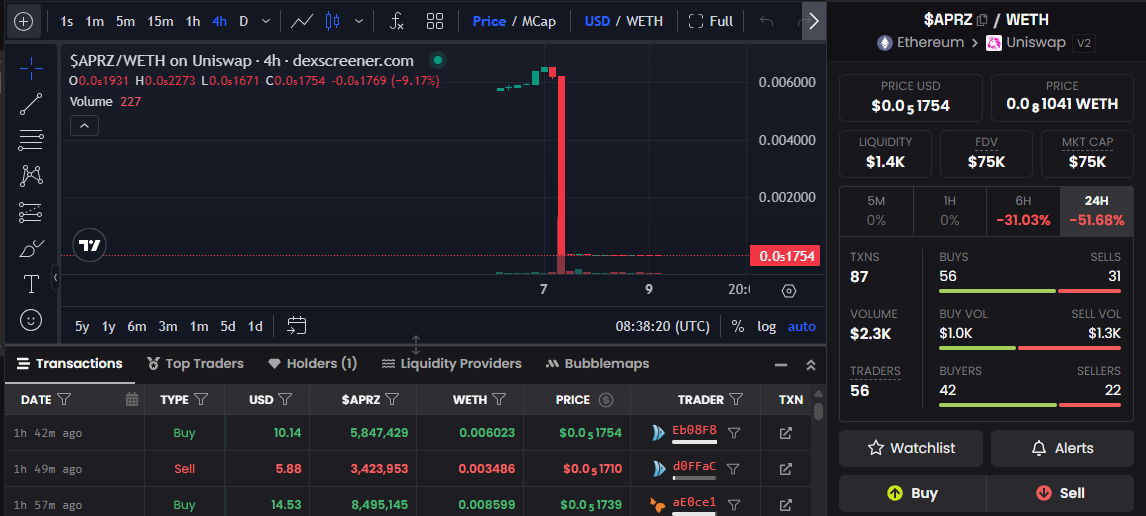Expand transactions panel with double chevron
The width and height of the screenshot is (1146, 516).
point(811,365)
